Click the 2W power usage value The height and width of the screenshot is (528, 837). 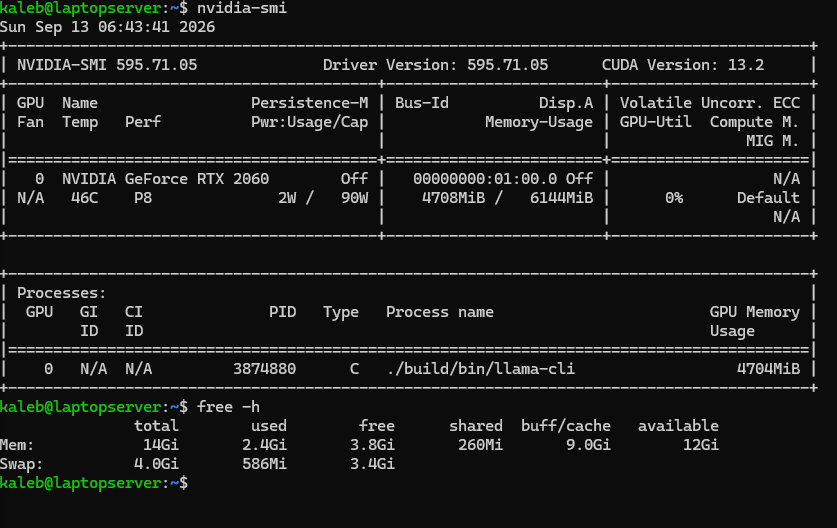click(287, 198)
